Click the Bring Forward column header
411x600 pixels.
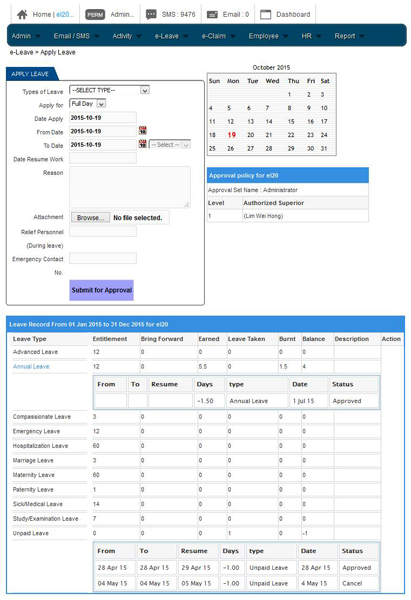click(162, 339)
